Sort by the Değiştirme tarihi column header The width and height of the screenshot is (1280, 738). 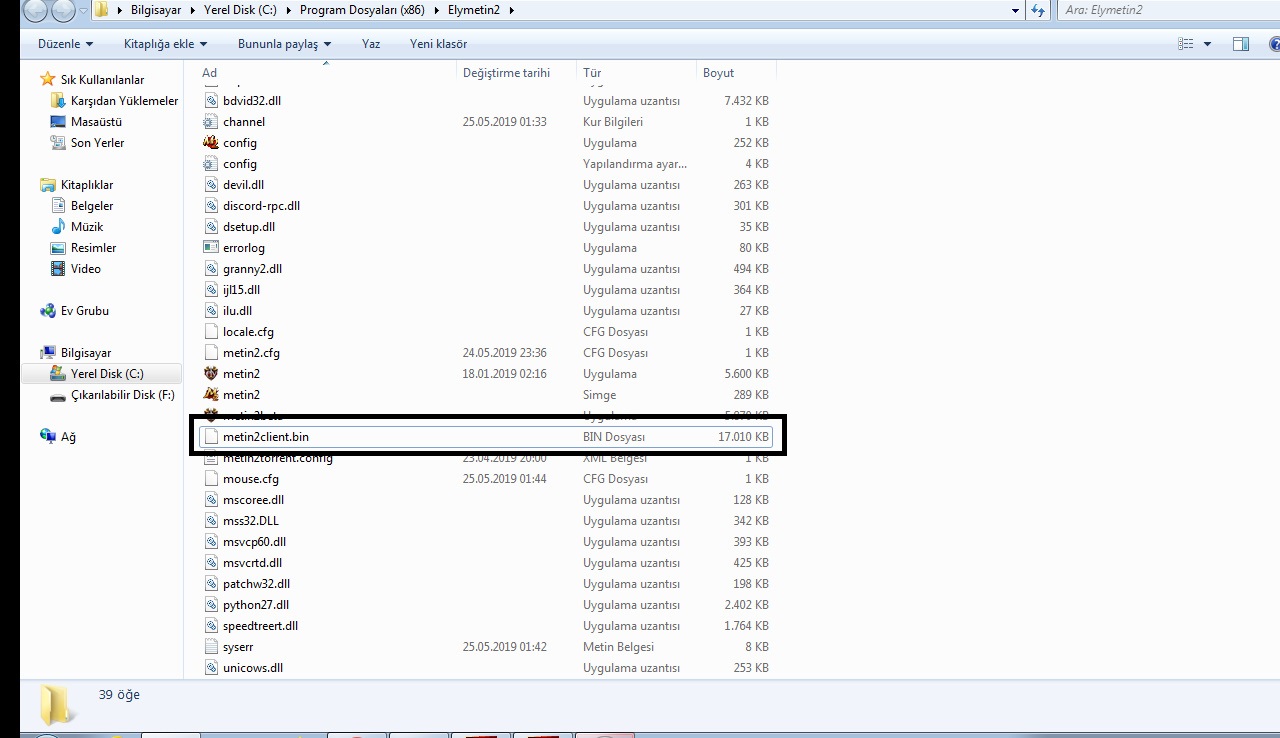click(x=506, y=73)
